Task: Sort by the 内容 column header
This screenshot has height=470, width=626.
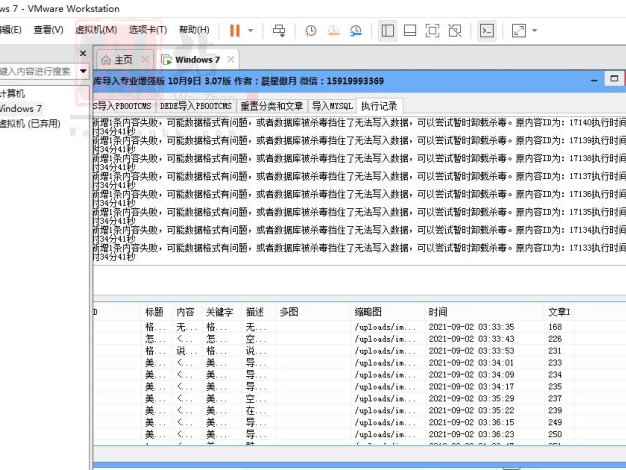Action: click(186, 312)
